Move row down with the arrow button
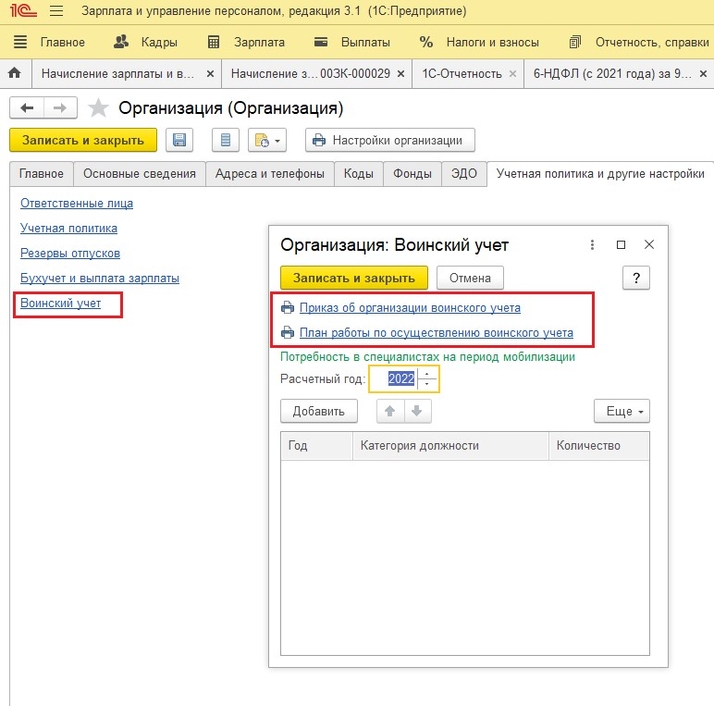This screenshot has width=714, height=706. tap(417, 411)
